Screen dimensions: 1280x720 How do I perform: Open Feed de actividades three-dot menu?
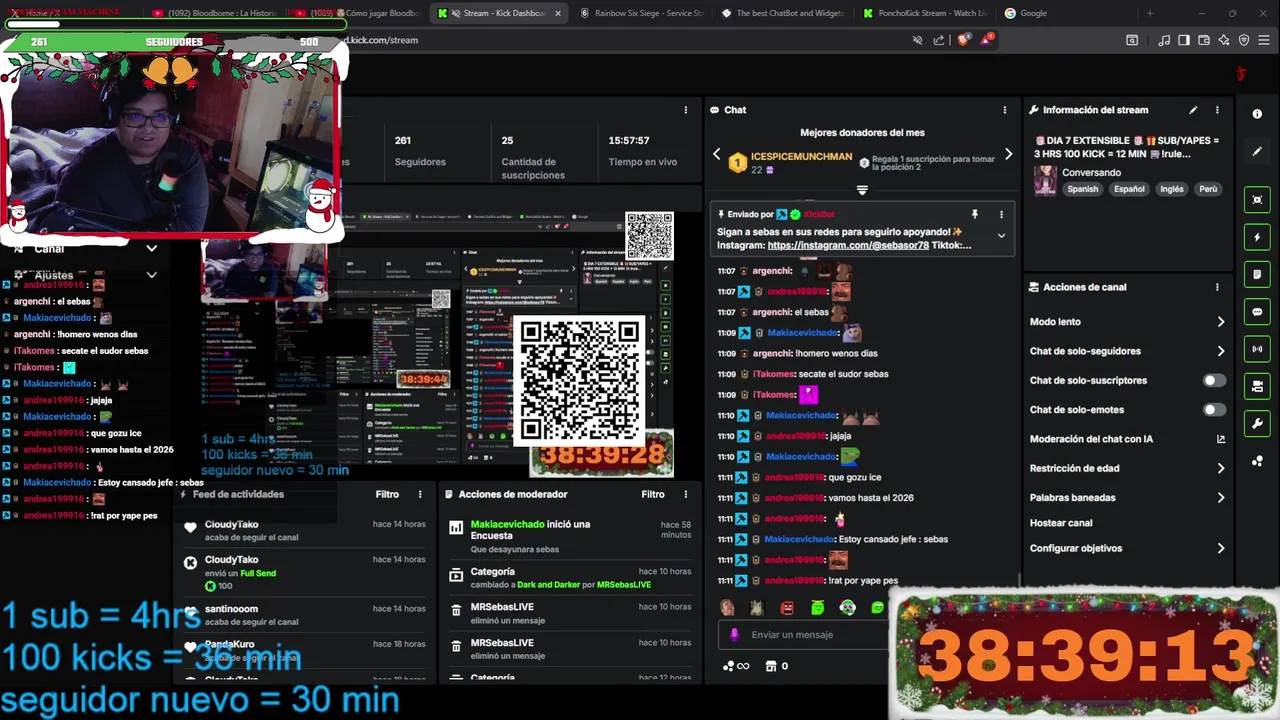(420, 494)
